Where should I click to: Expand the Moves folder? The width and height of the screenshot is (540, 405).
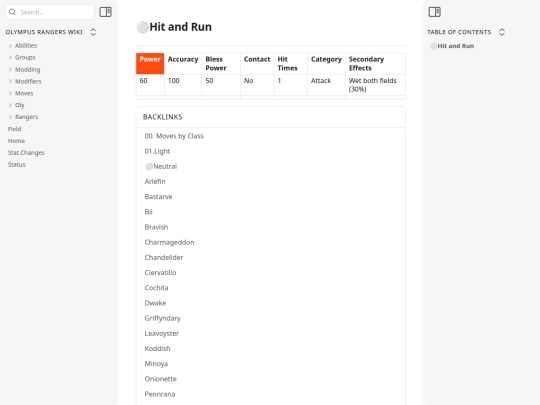(x=10, y=93)
